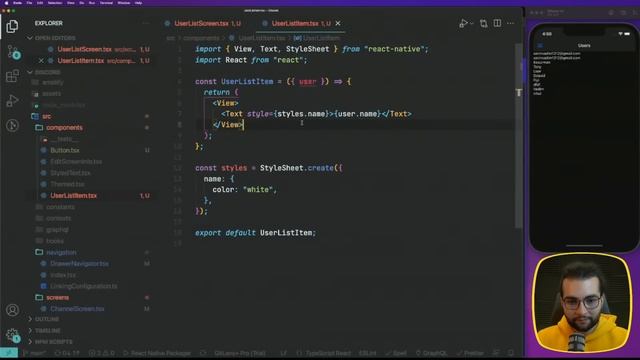Screen dimensions: 640x360
Task: Click GitLens+ Pro (Trial) in status bar
Action: tap(240, 353)
